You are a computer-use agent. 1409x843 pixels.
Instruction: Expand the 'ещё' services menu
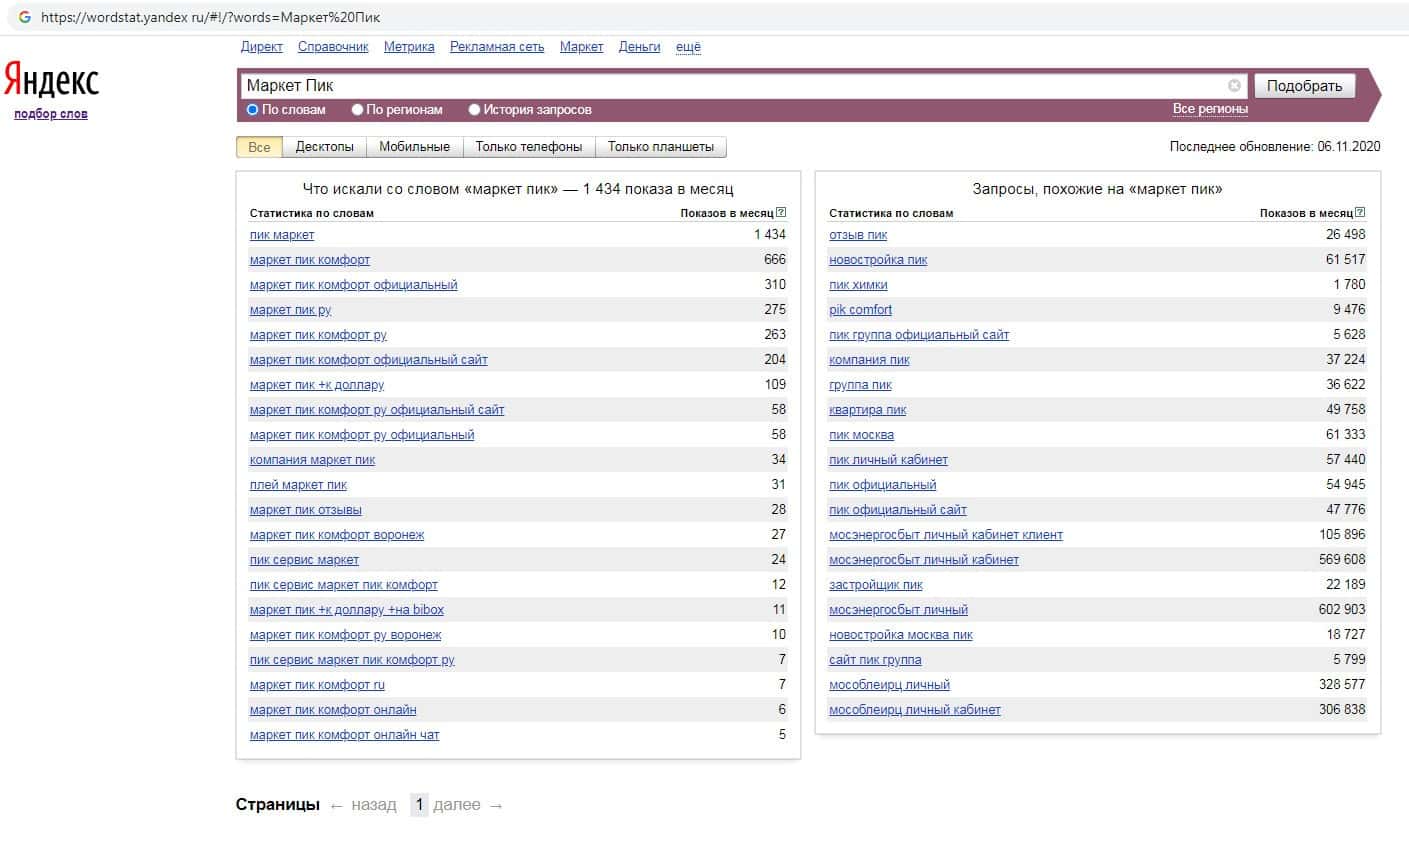click(x=688, y=47)
